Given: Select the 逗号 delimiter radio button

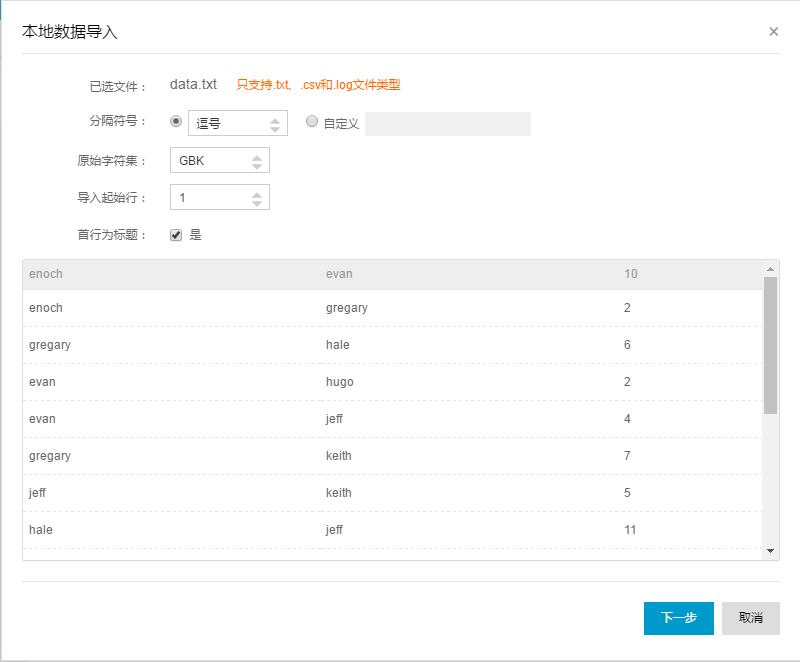Looking at the screenshot, I should pyautogui.click(x=176, y=121).
